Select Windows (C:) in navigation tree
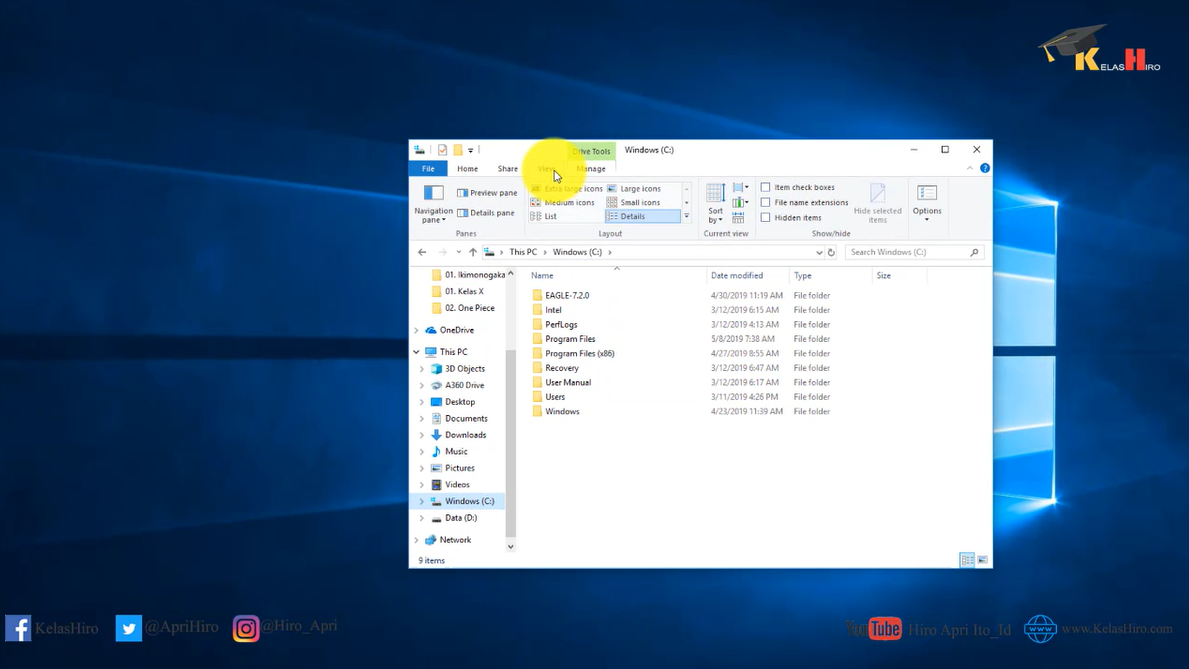 (x=469, y=501)
